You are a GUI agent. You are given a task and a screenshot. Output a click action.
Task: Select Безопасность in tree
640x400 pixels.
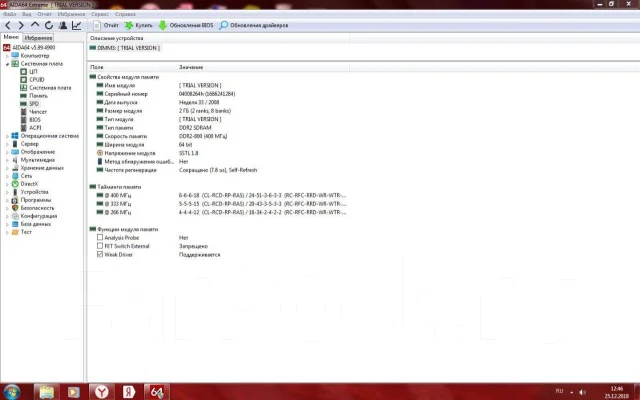tap(37, 208)
